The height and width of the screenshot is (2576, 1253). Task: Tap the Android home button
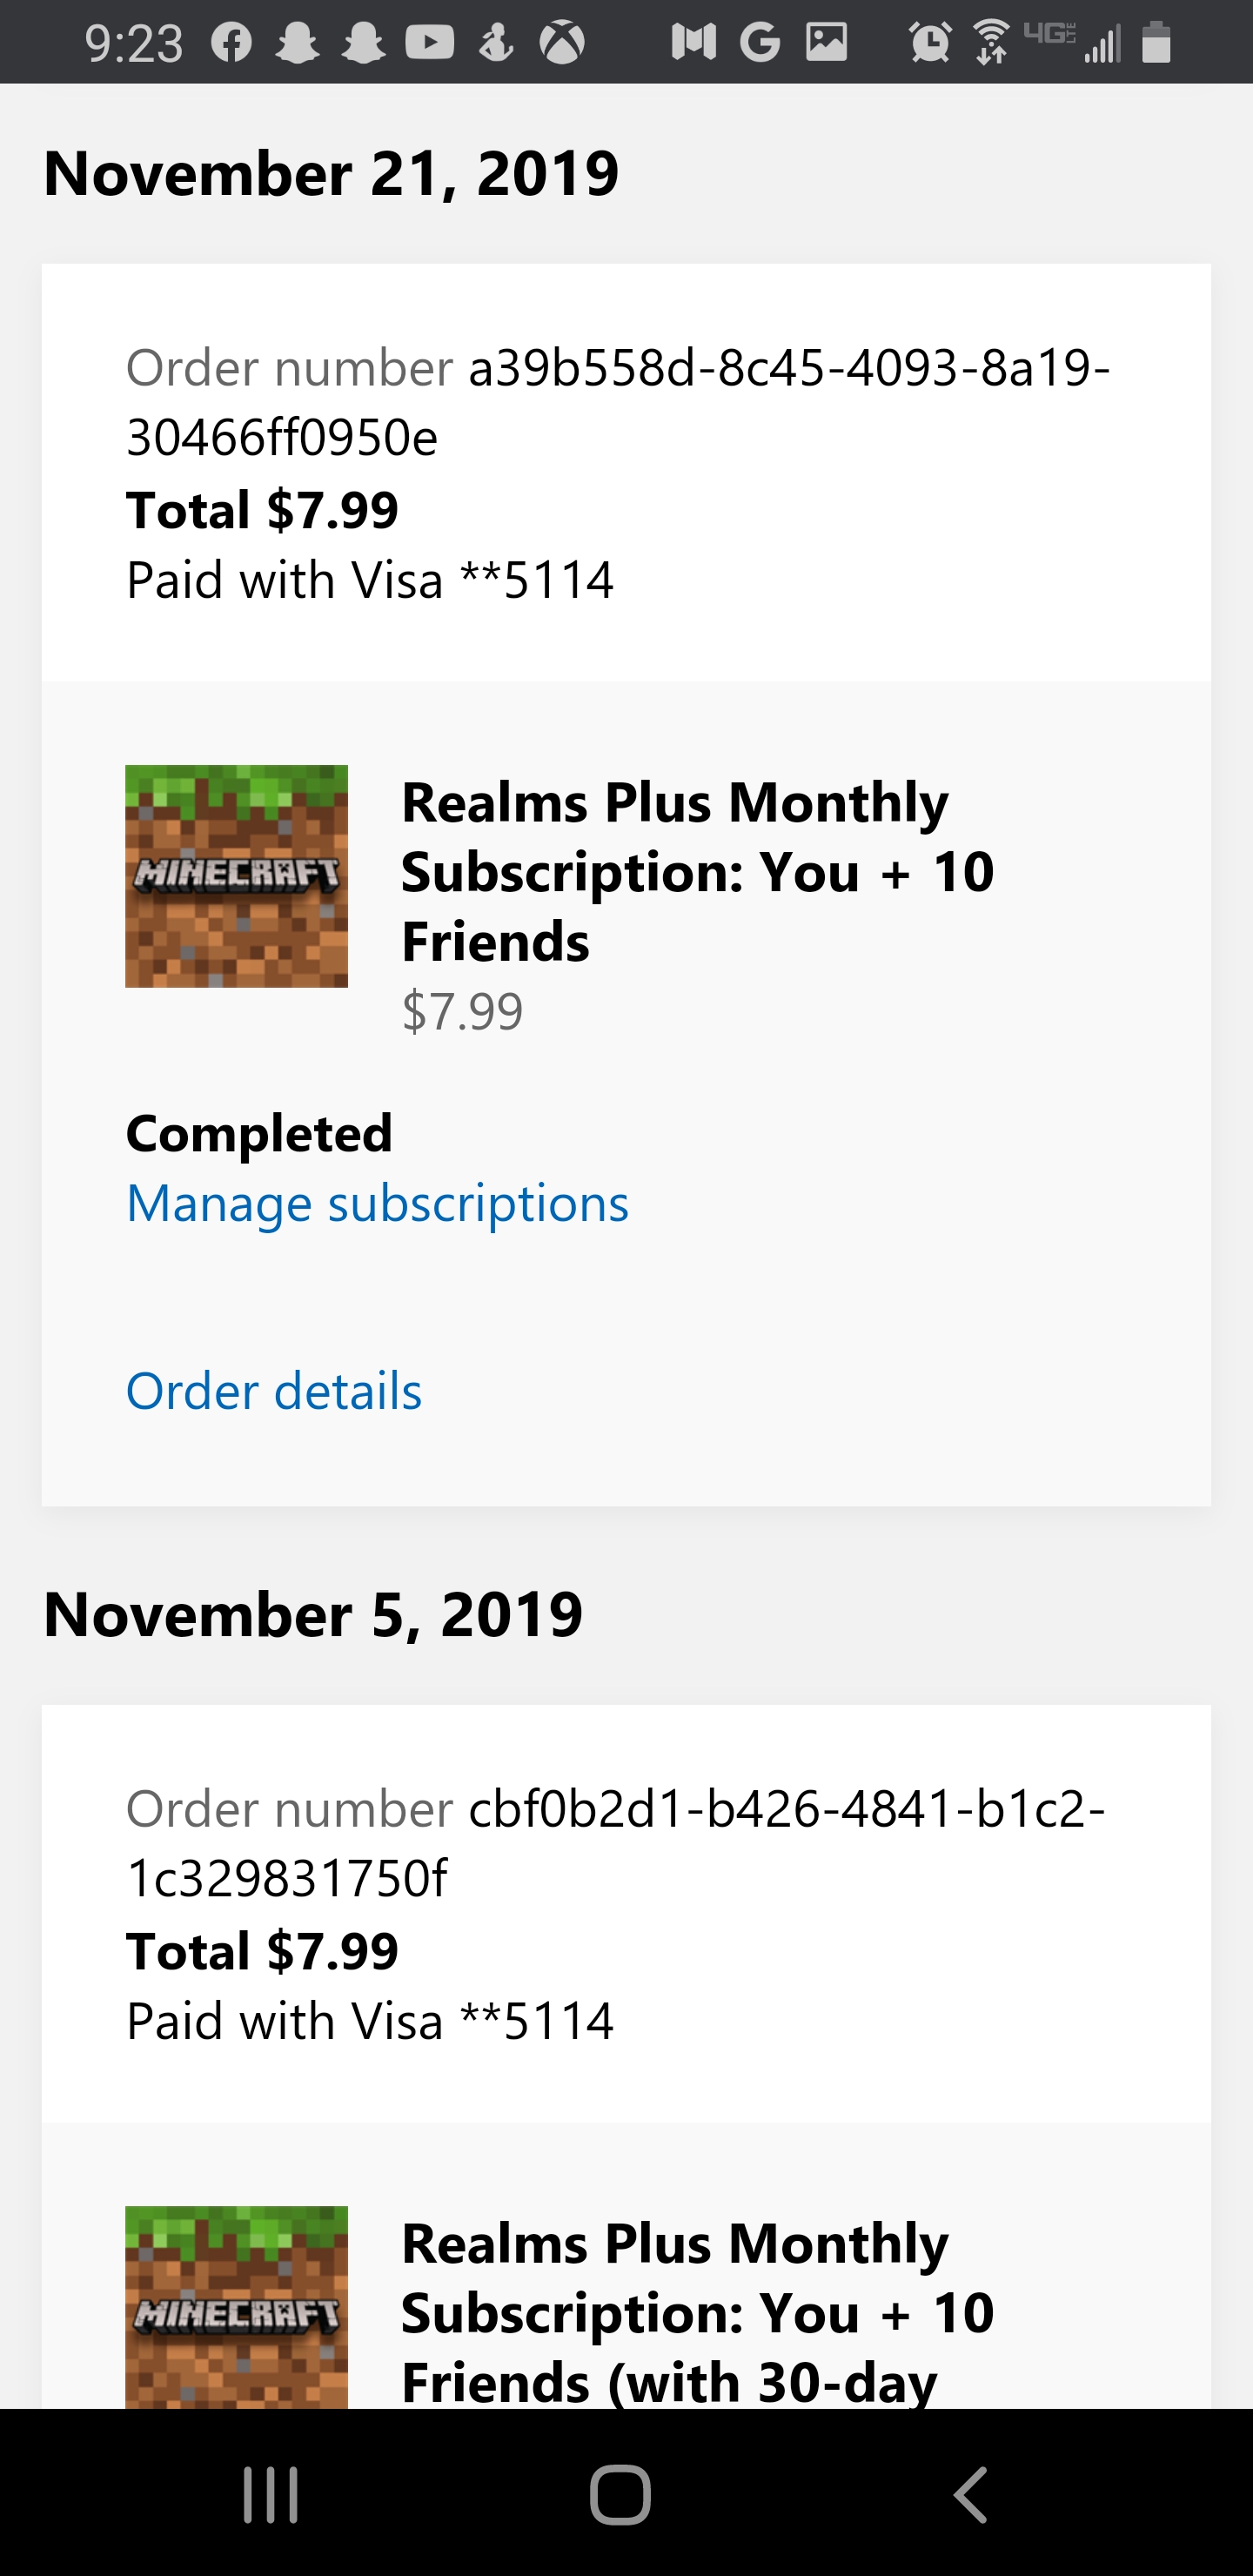click(620, 2495)
